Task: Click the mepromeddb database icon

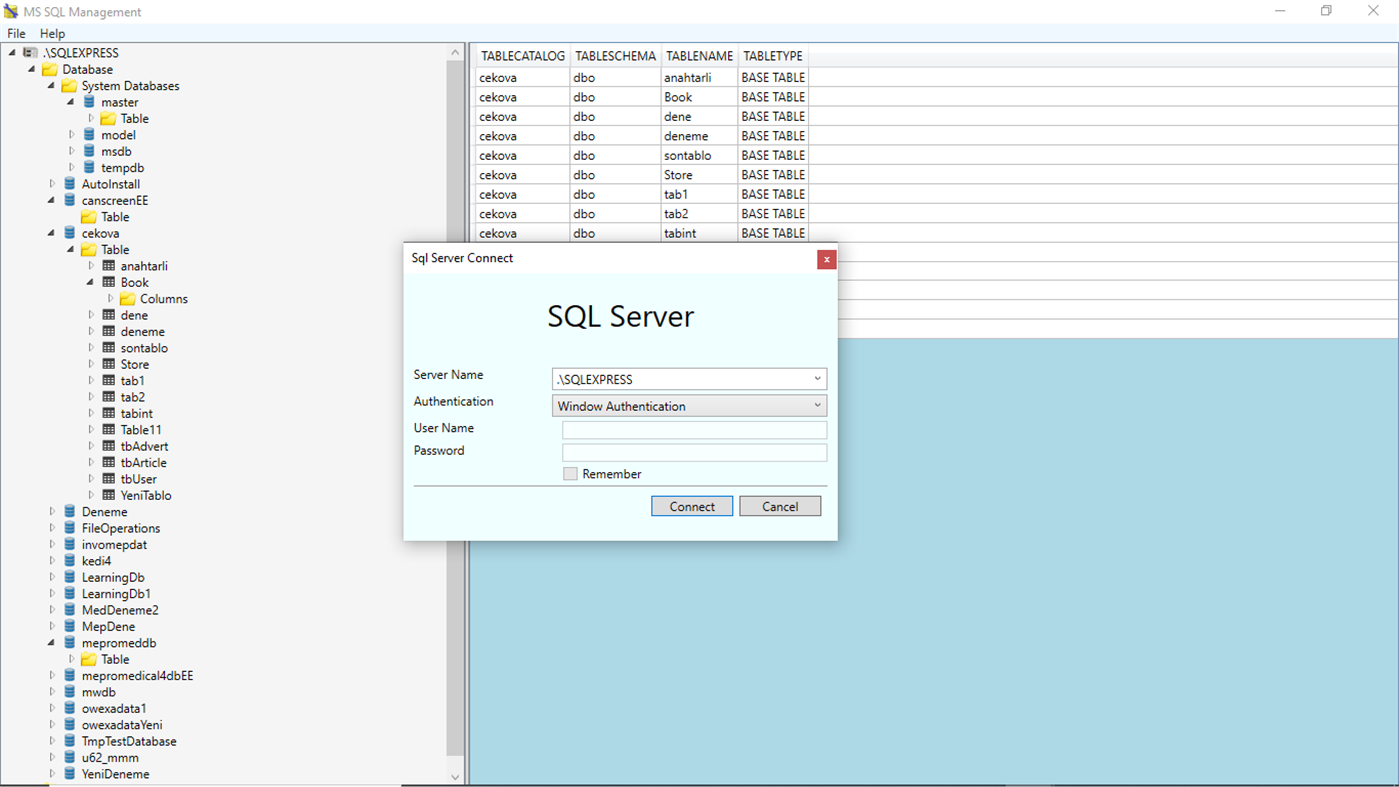Action: [x=69, y=643]
